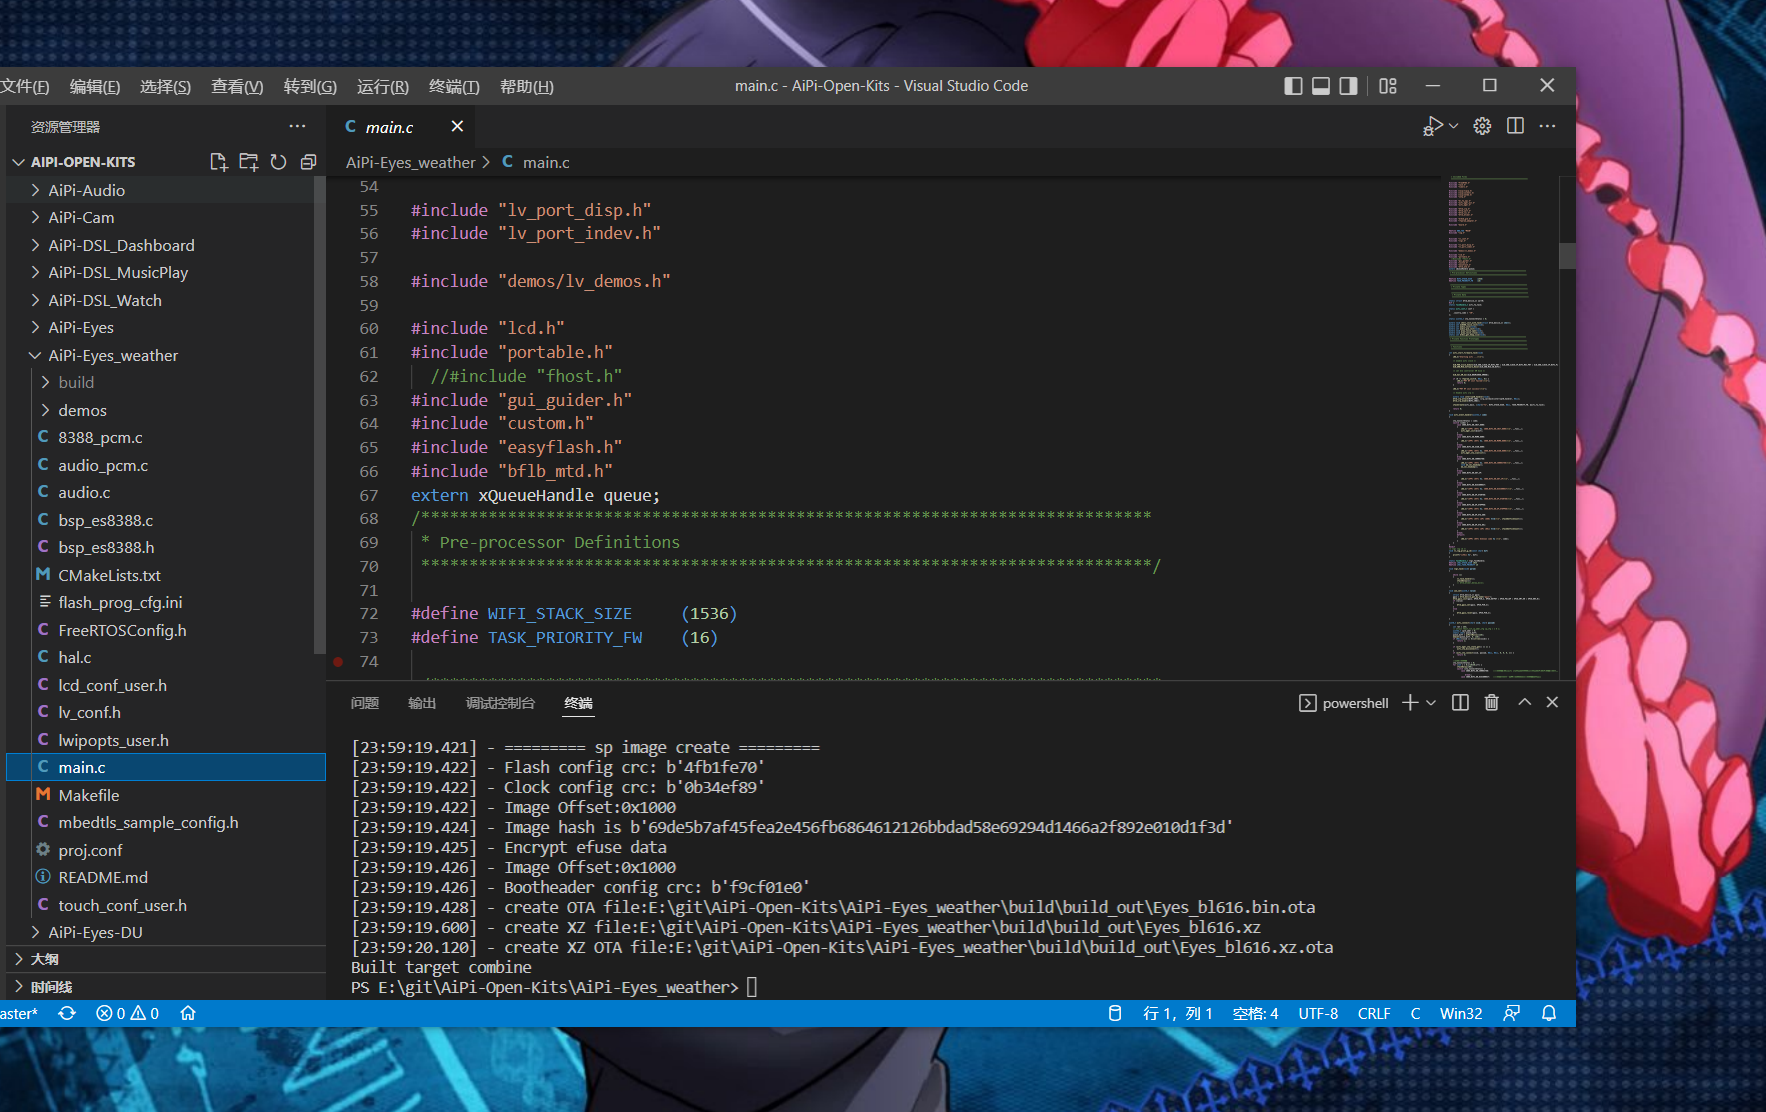Click AiPi-Eyes_weather breadcrumb segment
Image resolution: width=1766 pixels, height=1112 pixels.
(411, 162)
